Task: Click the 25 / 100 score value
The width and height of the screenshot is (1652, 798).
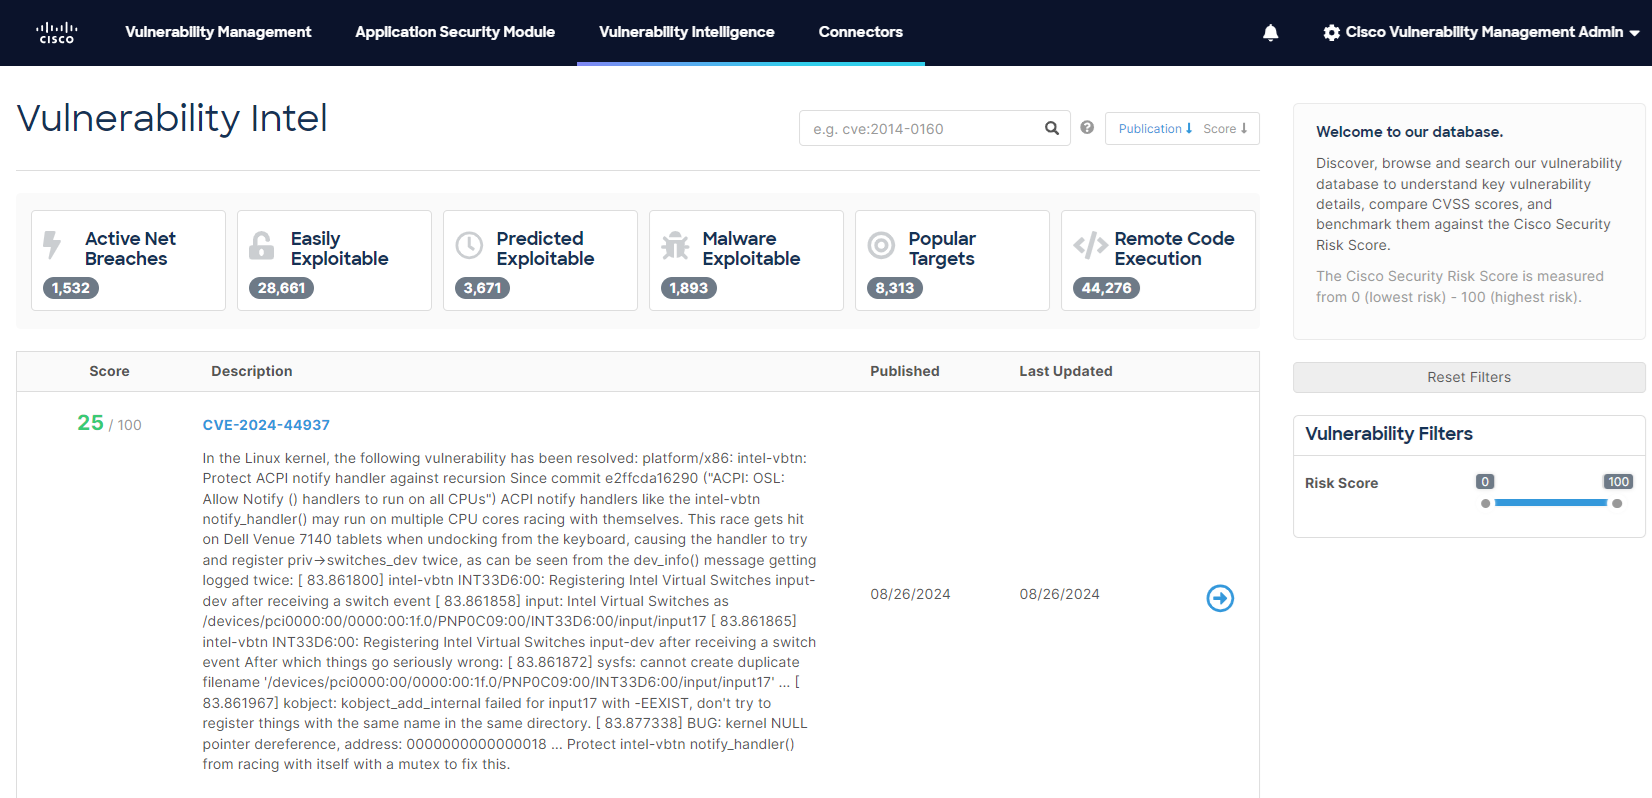Action: [109, 423]
